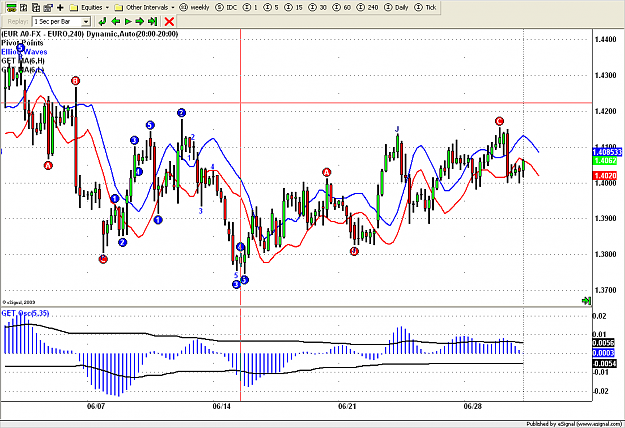This screenshot has width=625, height=428.
Task: Open the replay speed '1 Sec per Bar' dropdown
Action: pos(62,22)
